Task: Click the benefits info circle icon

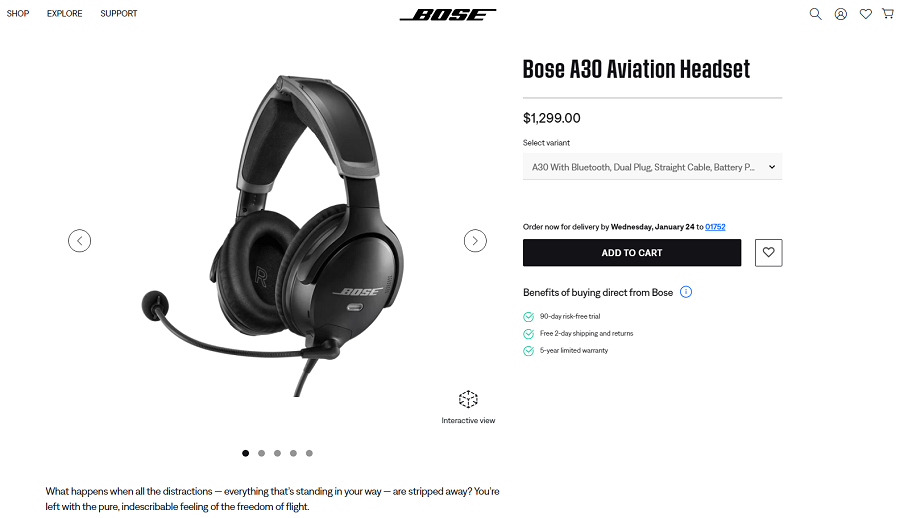Action: tap(686, 292)
